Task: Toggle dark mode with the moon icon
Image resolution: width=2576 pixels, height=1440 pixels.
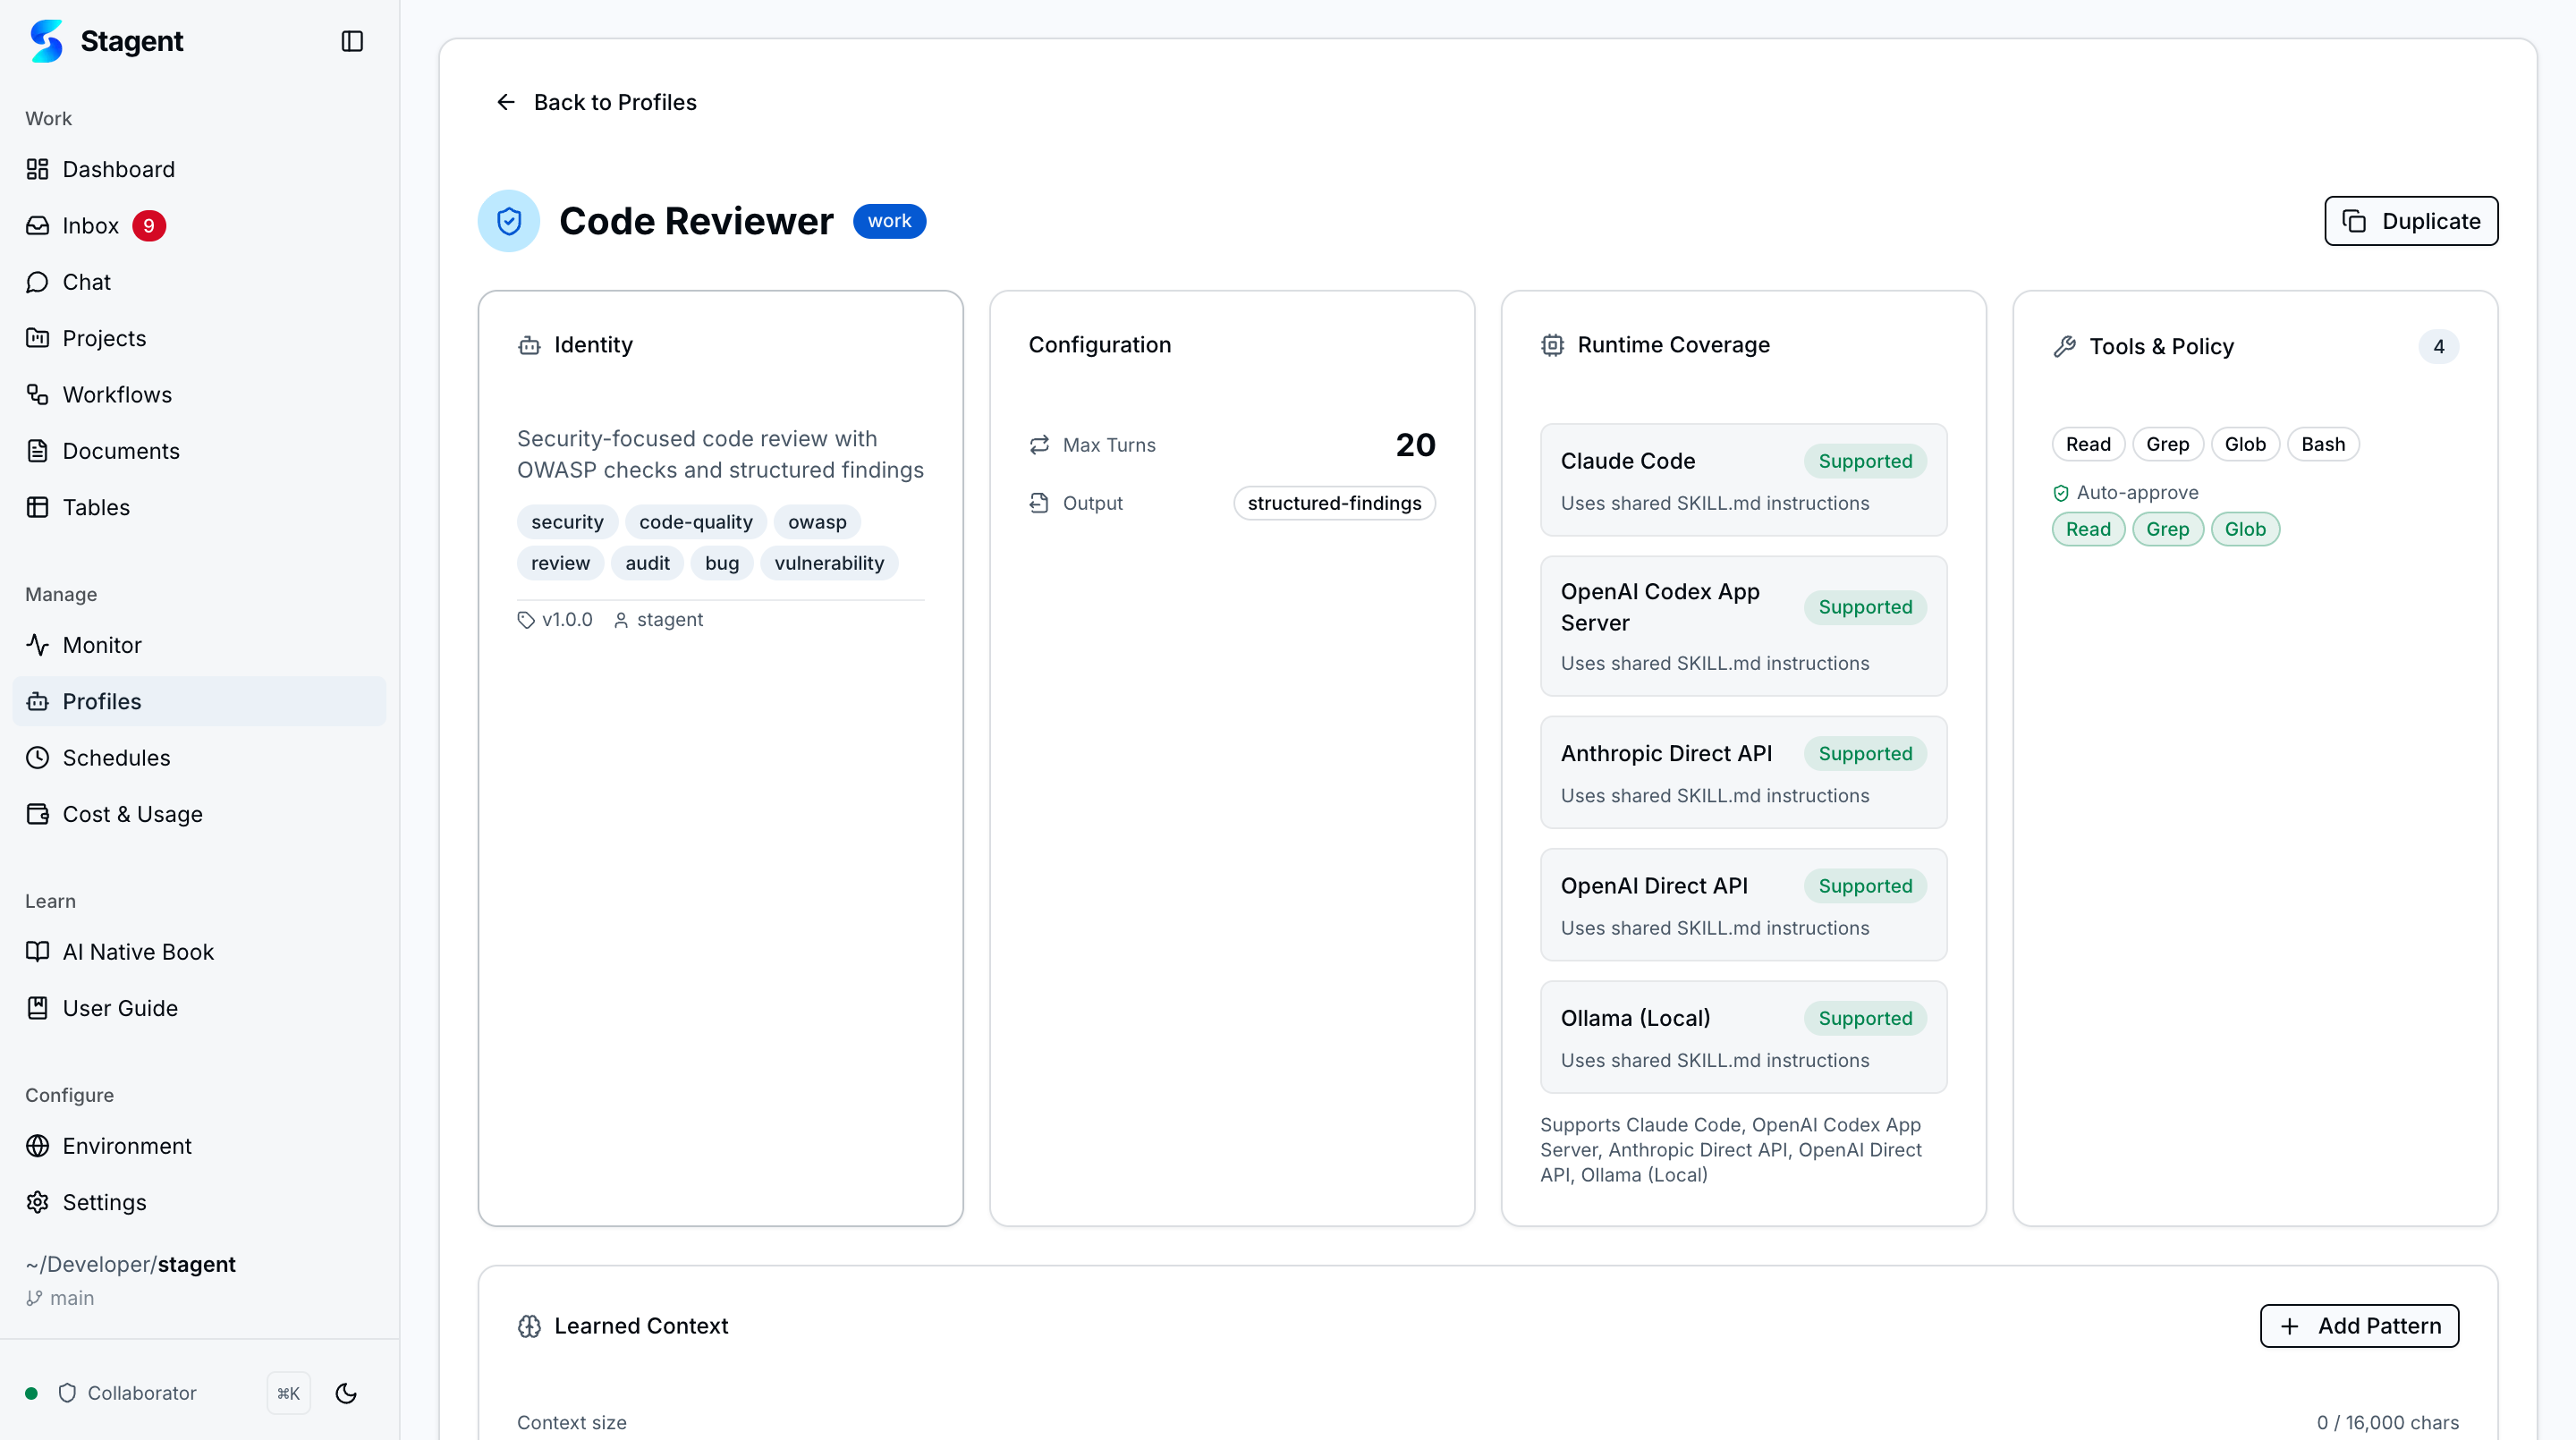Action: (345, 1392)
